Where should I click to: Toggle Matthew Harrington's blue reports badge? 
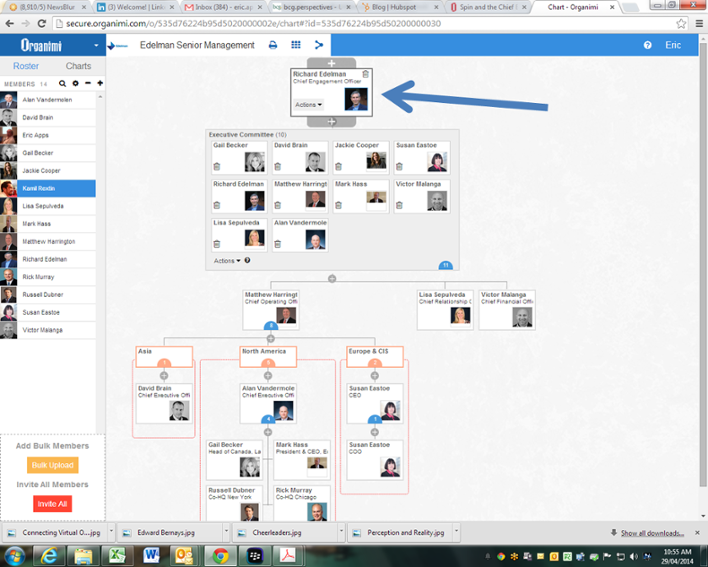271,326
